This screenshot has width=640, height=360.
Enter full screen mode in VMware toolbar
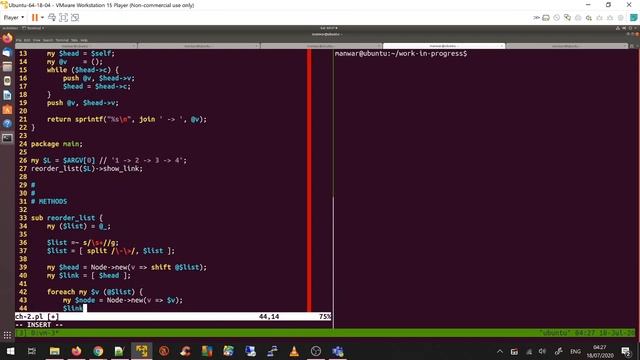[63, 18]
